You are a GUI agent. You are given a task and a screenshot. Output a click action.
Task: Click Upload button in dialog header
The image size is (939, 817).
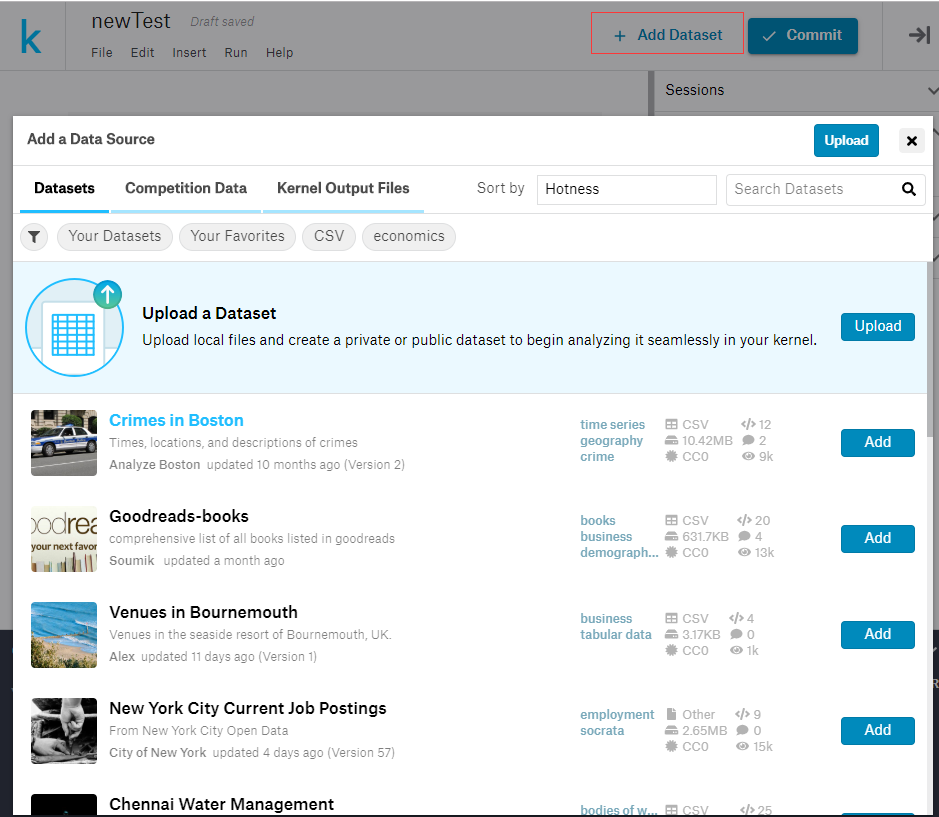[x=846, y=141]
